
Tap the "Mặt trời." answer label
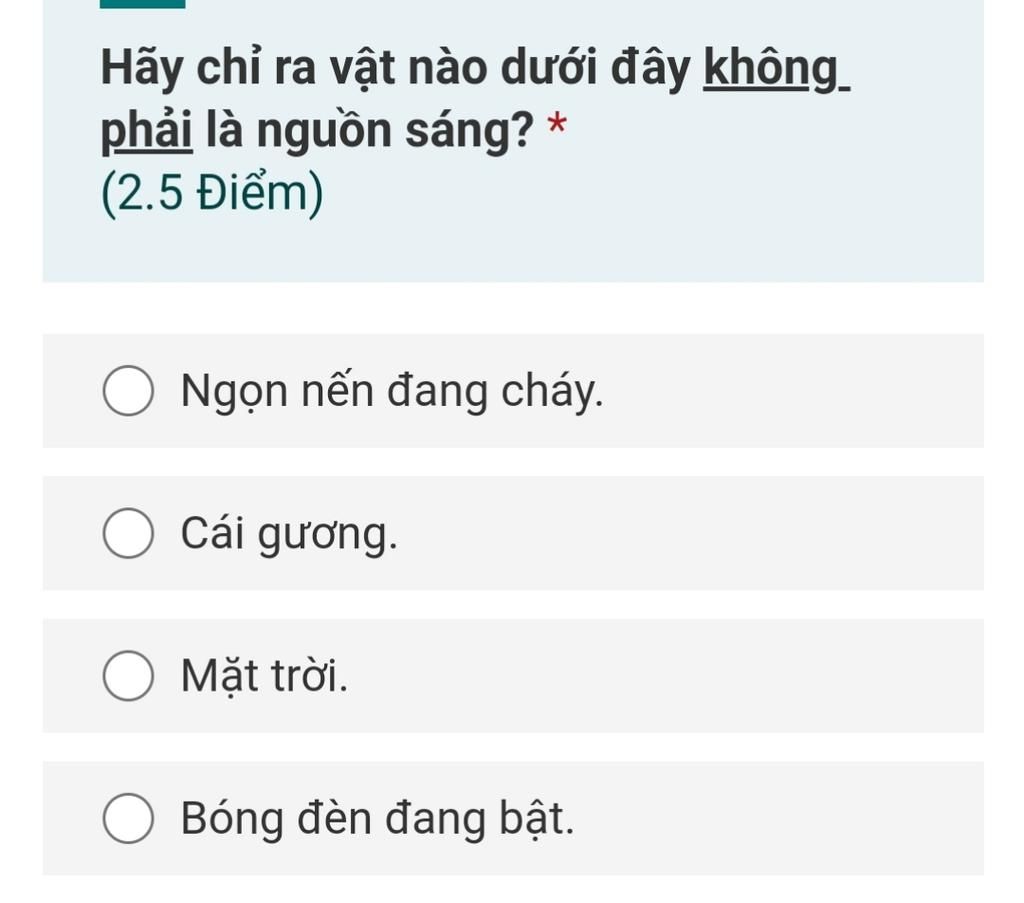tap(265, 676)
